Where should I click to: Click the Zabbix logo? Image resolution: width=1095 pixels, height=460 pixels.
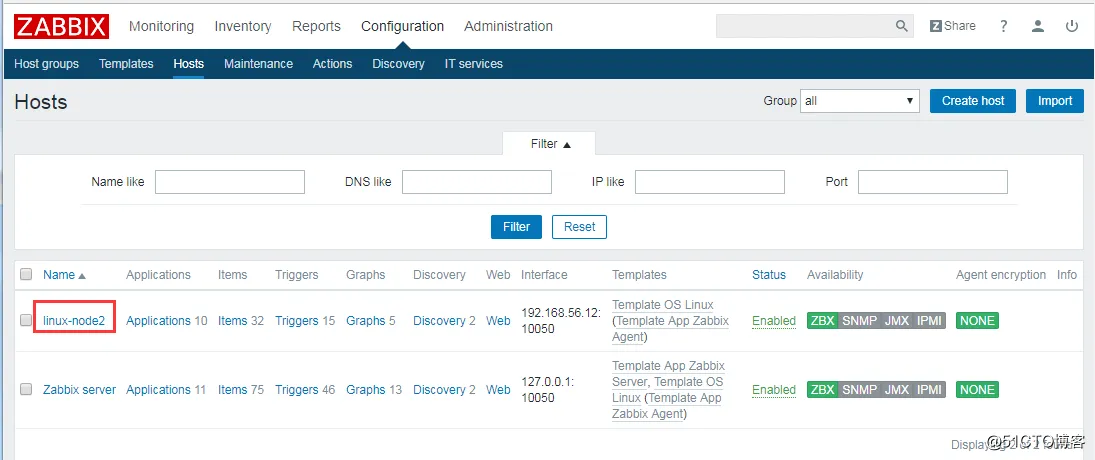pyautogui.click(x=61, y=26)
